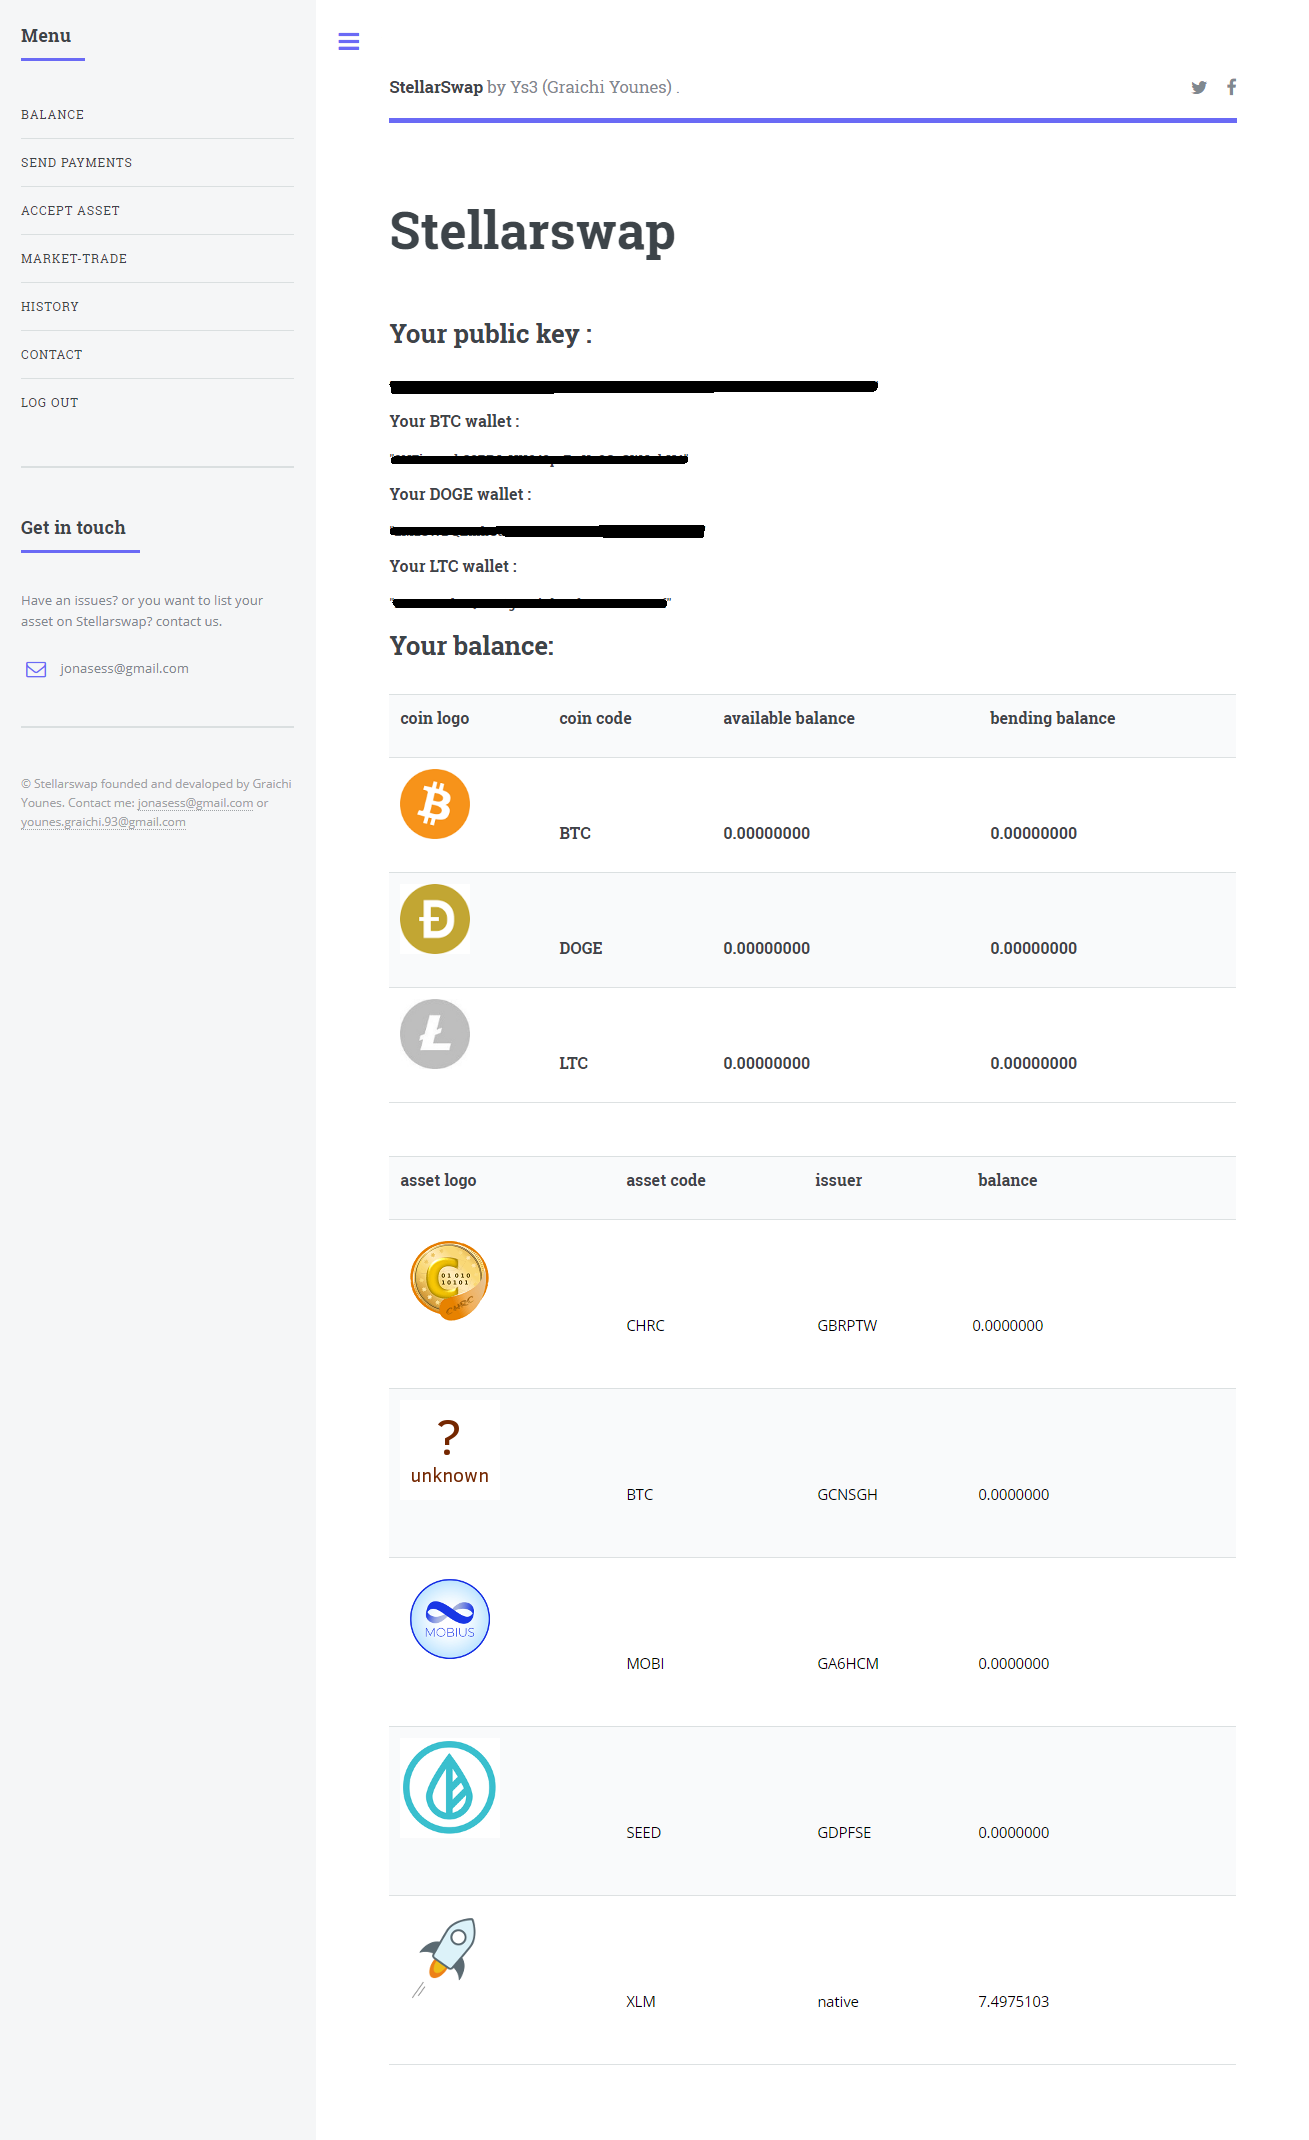This screenshot has width=1309, height=2140.
Task: Click jonasess@gmail.com link in footer copyright
Action: pyautogui.click(x=195, y=803)
